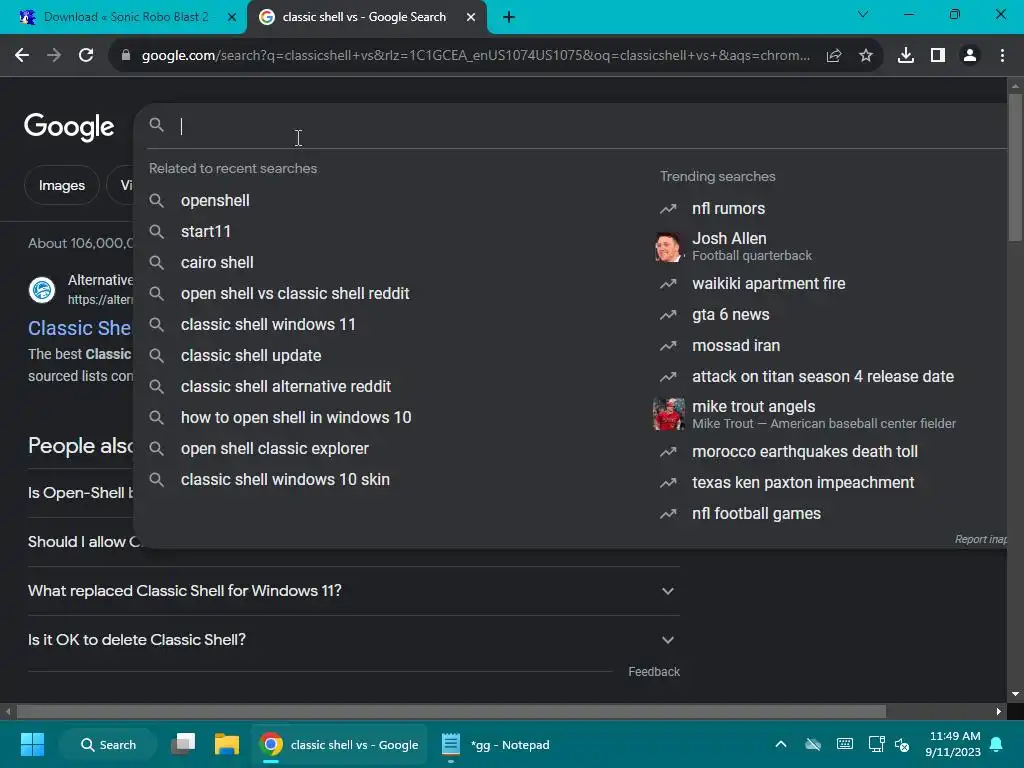Reload the current page
Screen dimensions: 1024x768
86,56
